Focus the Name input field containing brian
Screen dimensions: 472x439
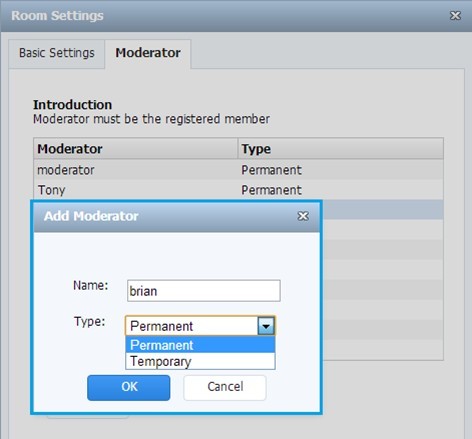point(204,291)
